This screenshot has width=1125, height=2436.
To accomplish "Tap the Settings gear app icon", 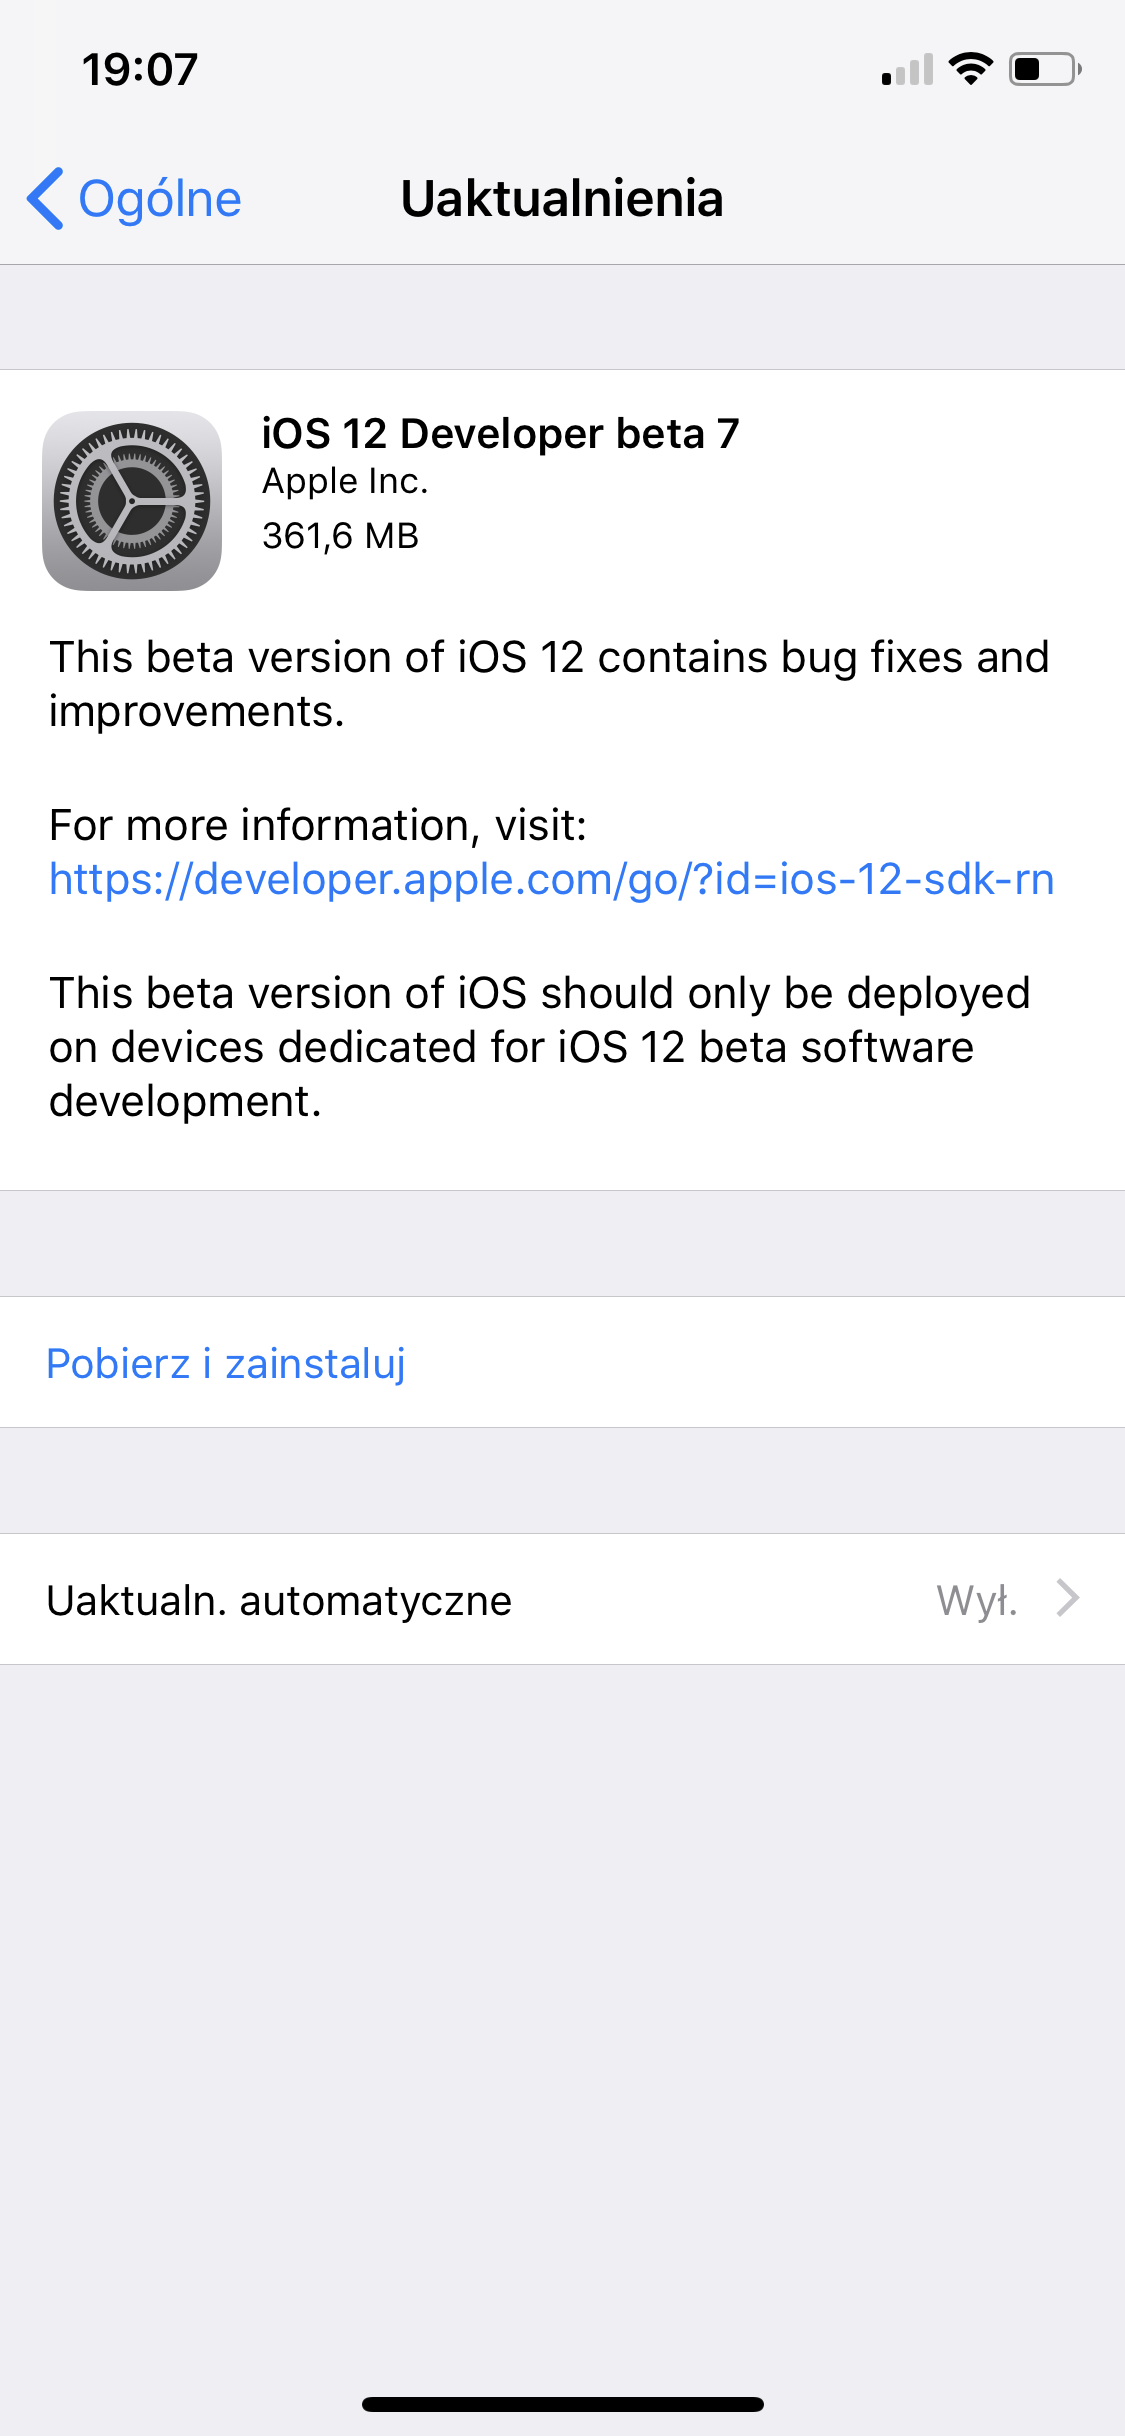I will (x=132, y=501).
